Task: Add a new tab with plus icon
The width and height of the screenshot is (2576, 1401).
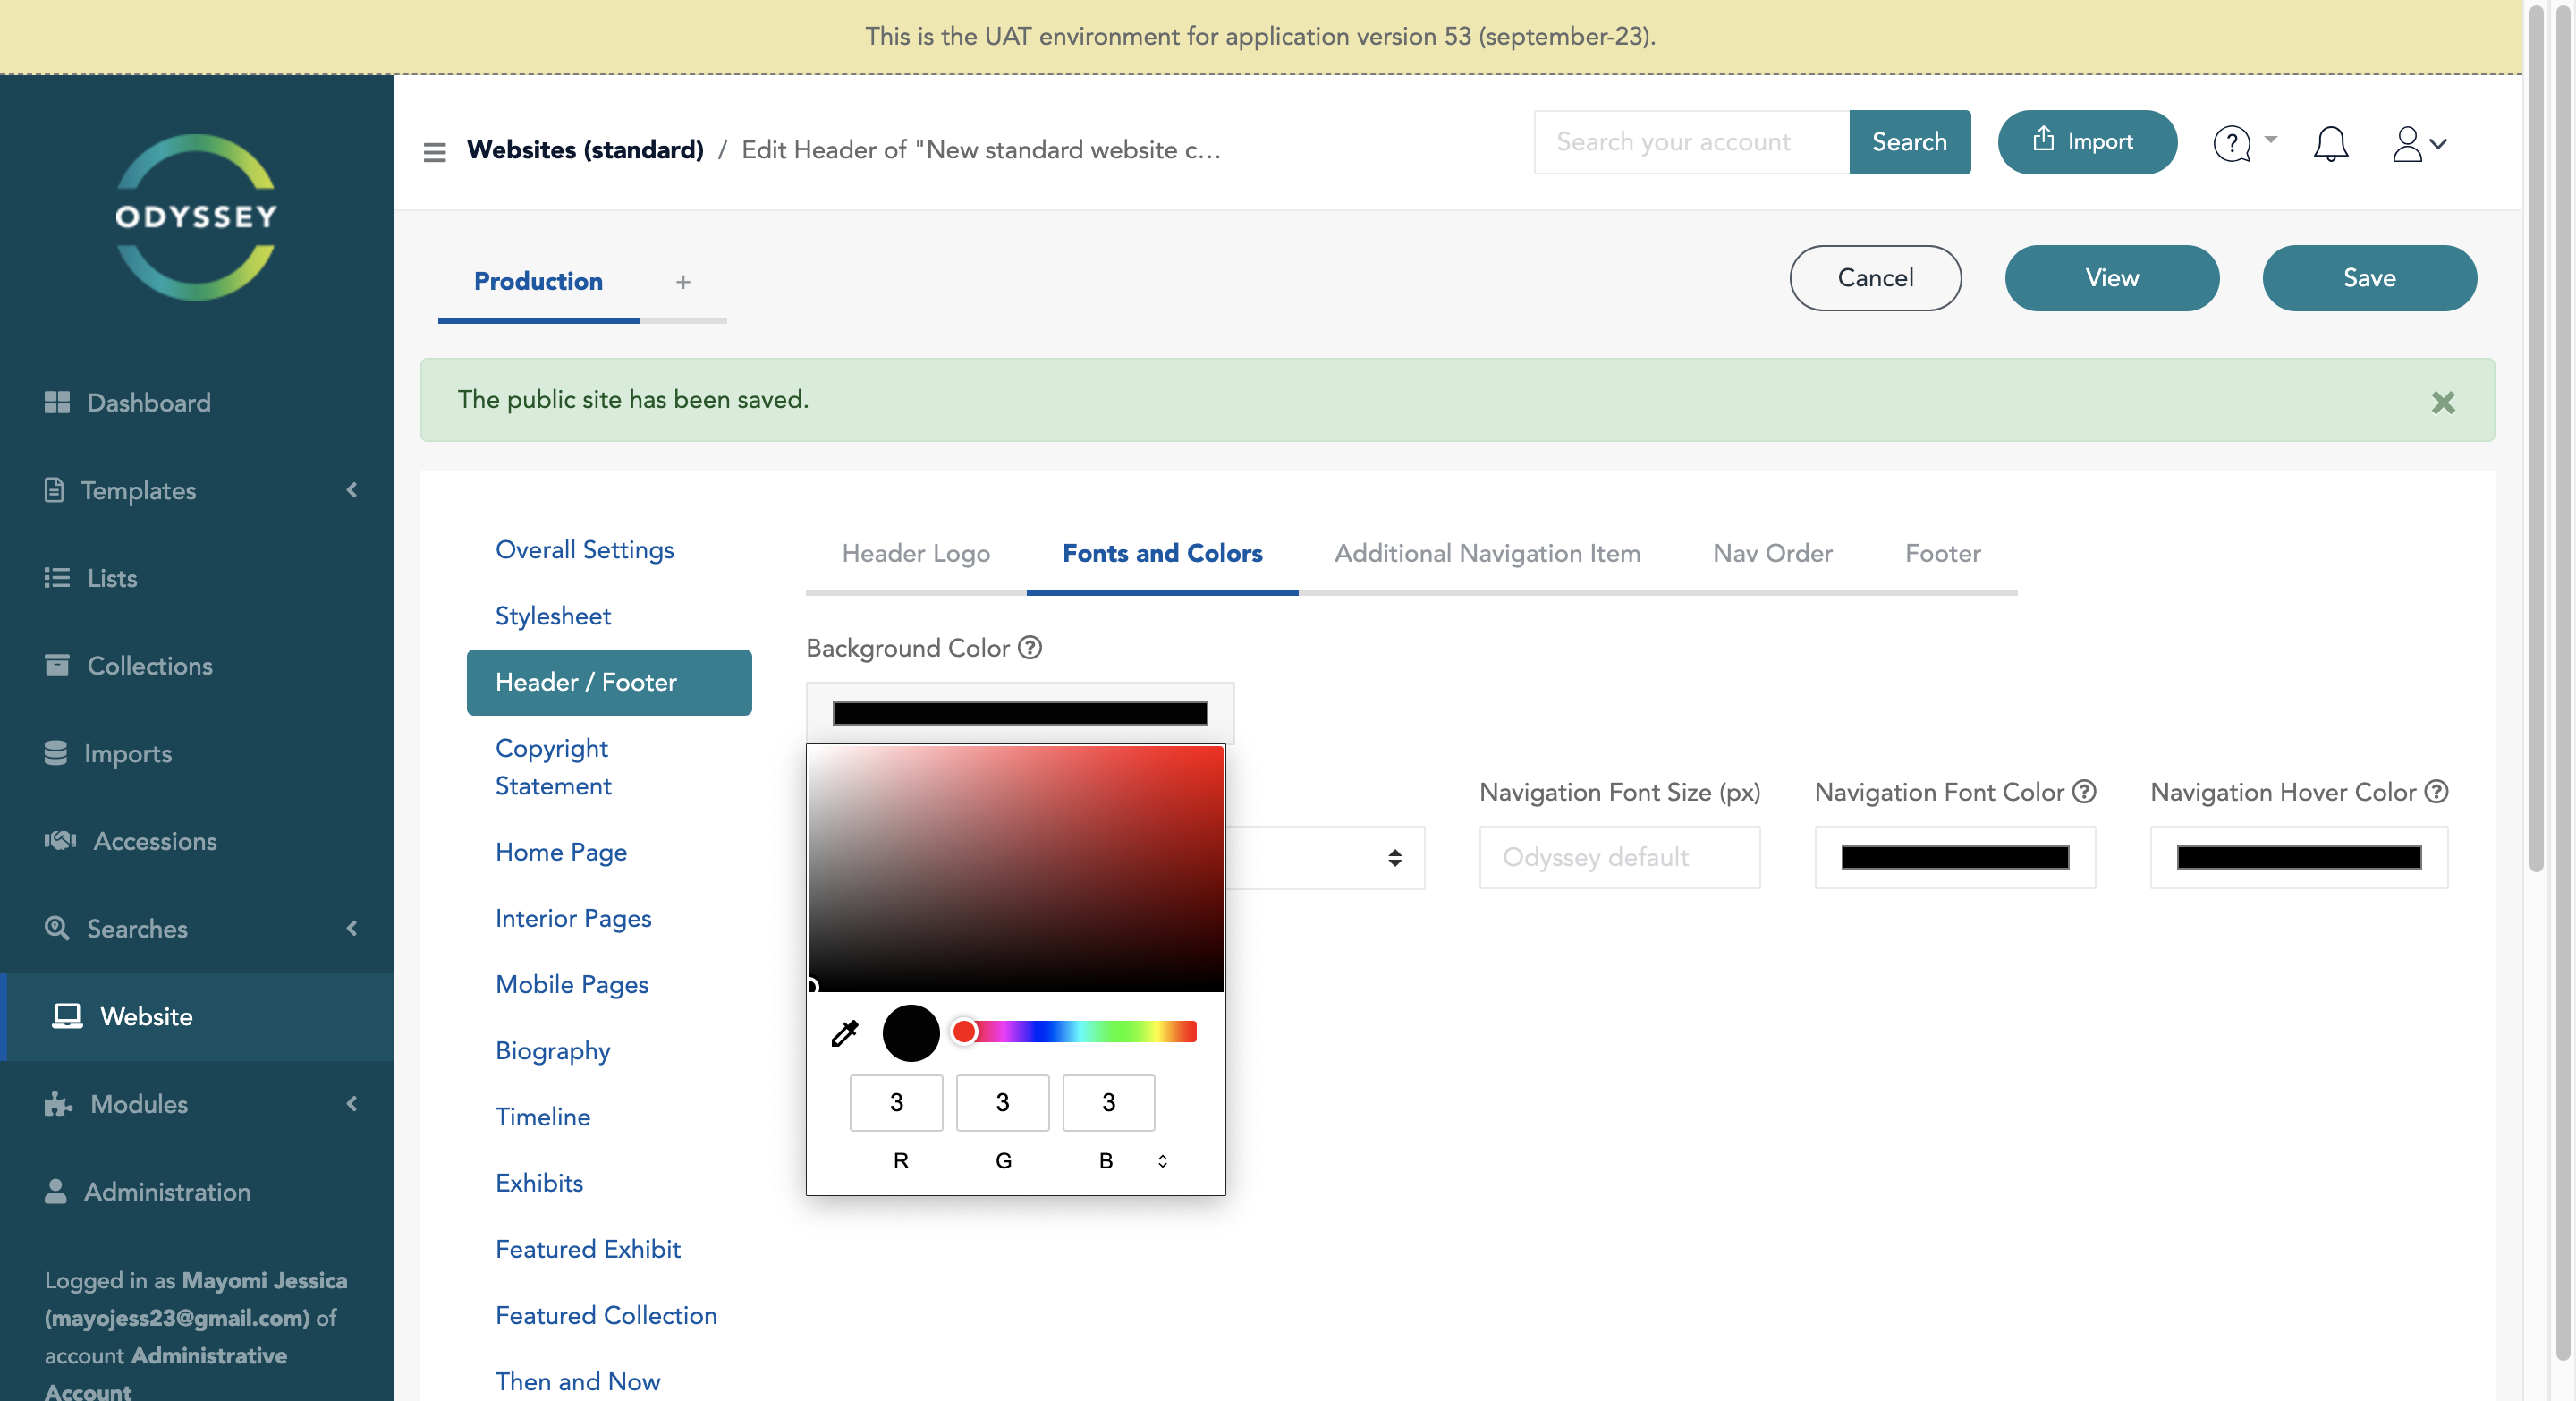Action: pos(683,282)
